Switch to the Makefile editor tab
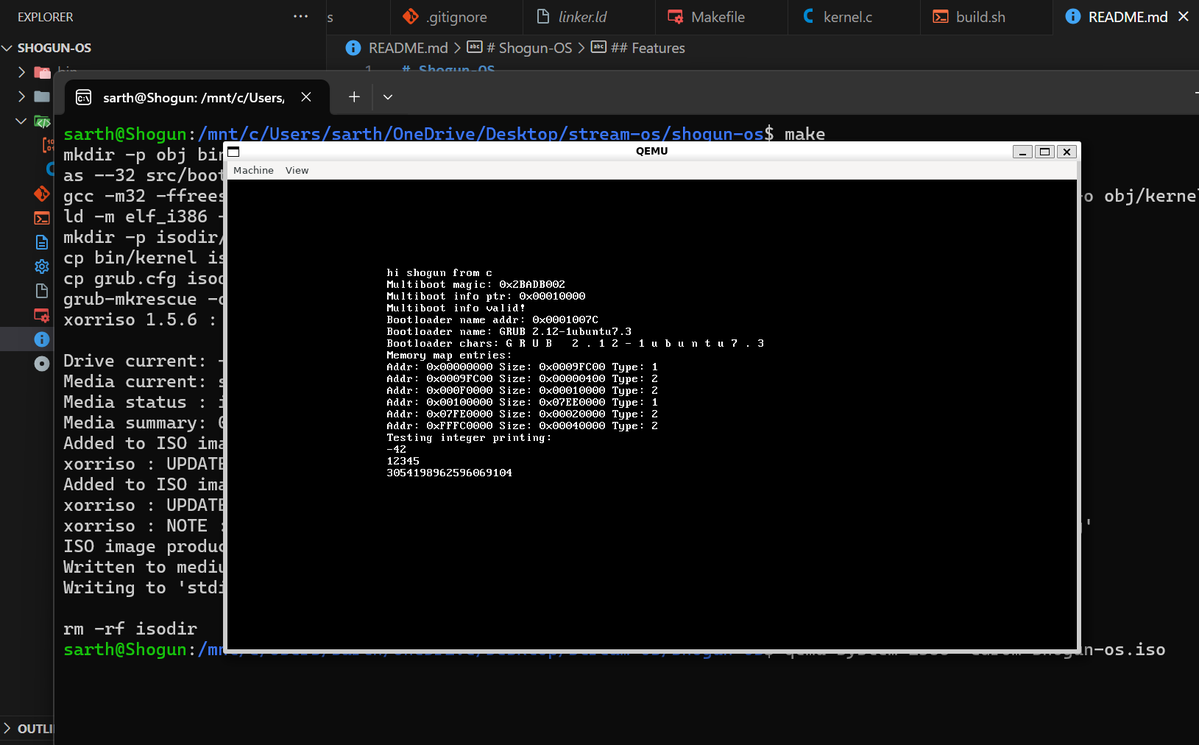Image resolution: width=1199 pixels, height=745 pixels. pyautogui.click(x=721, y=17)
